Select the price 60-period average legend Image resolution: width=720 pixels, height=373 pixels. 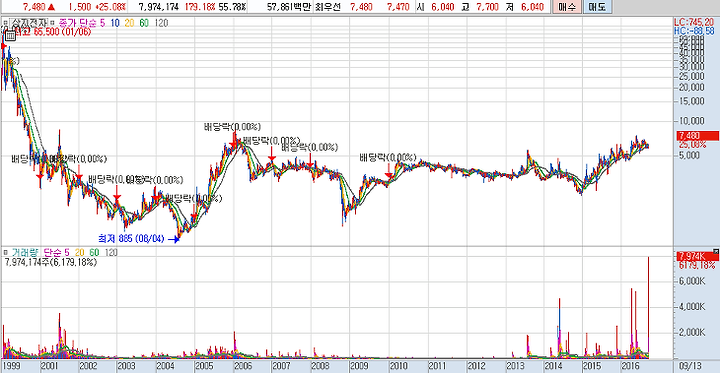point(144,23)
